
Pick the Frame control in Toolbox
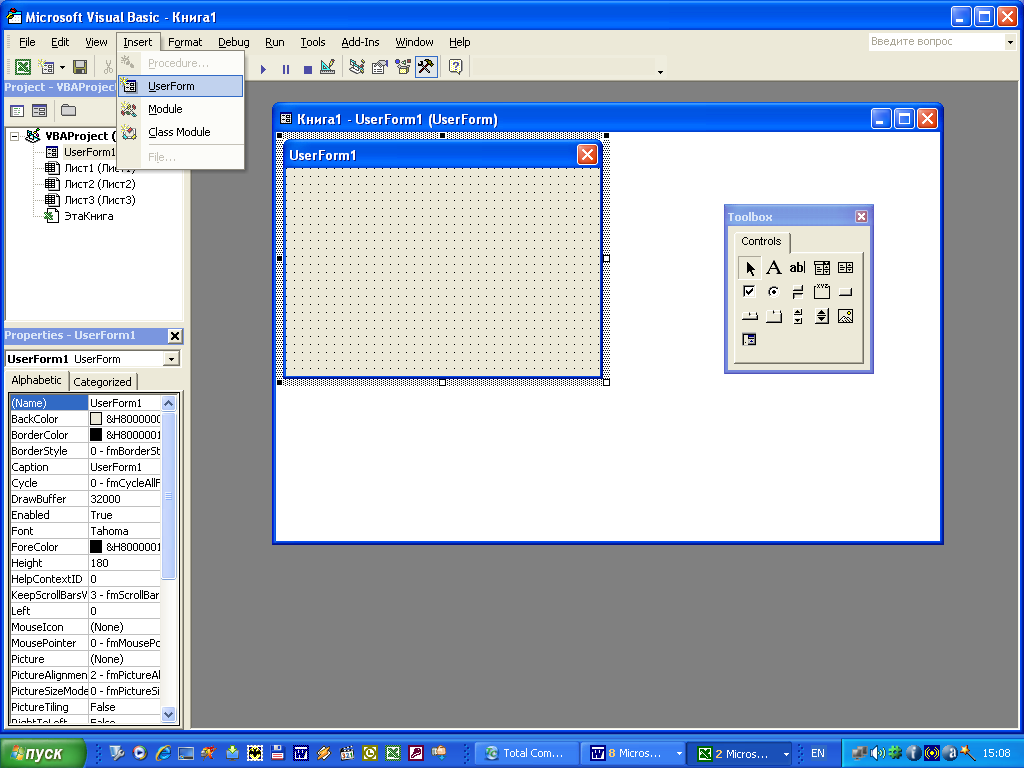(822, 292)
